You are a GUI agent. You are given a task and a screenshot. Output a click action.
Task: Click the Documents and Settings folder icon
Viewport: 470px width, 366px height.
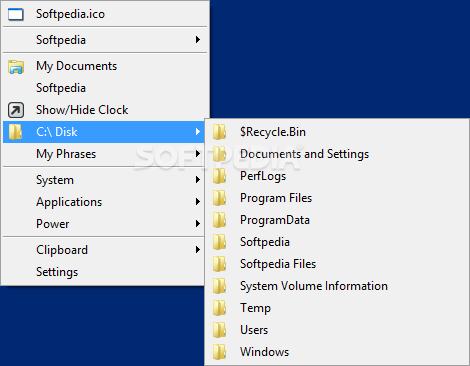pos(220,154)
